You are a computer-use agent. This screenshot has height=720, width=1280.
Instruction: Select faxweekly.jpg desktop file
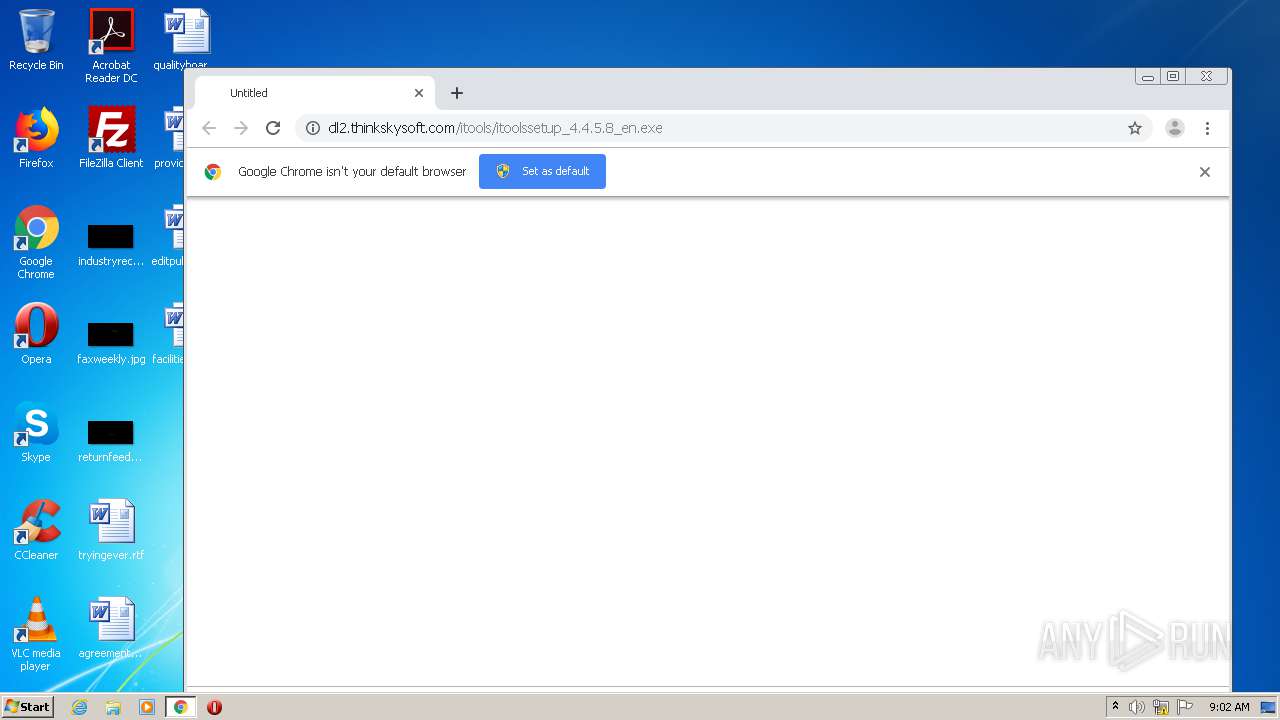pos(111,341)
